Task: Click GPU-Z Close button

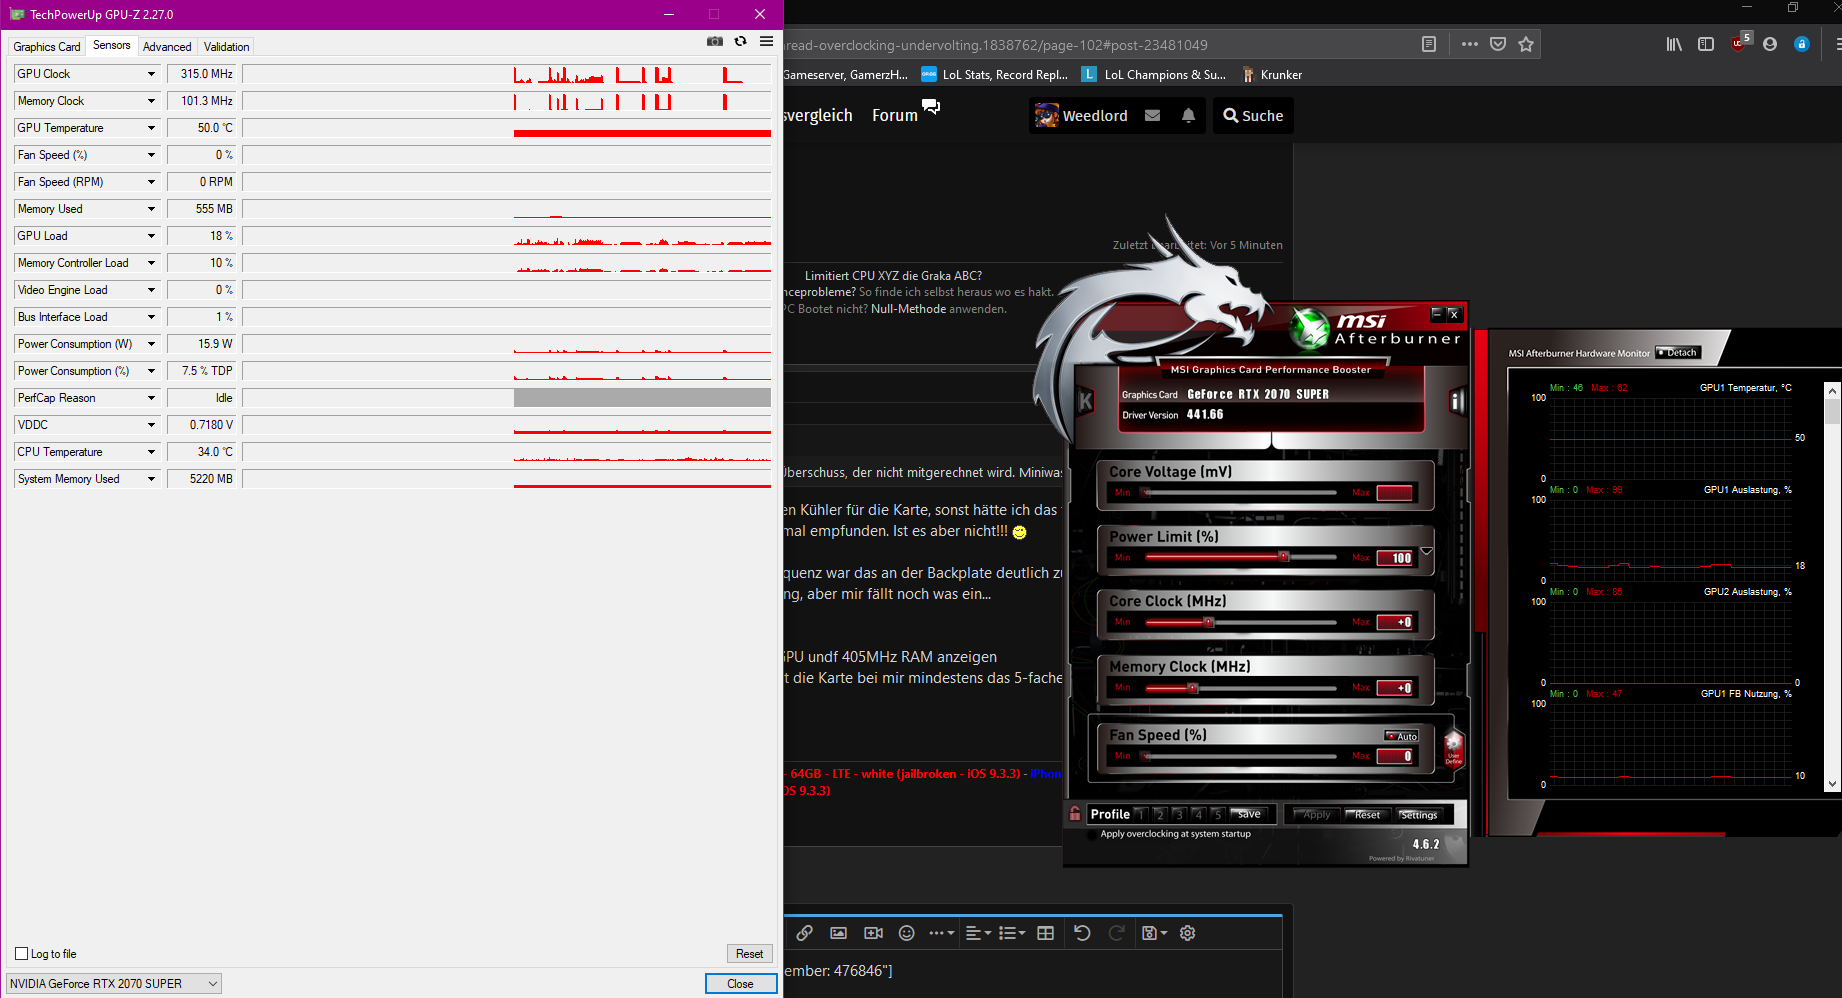Action: 741,984
